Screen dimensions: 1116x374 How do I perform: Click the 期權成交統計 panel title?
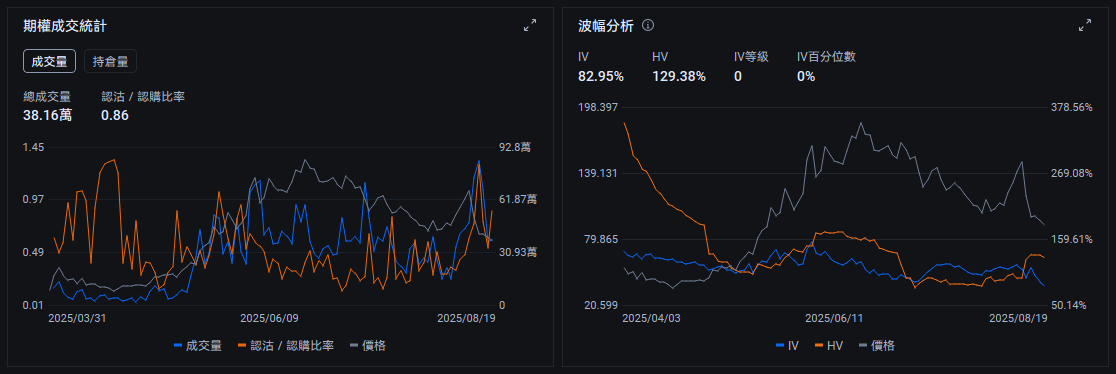pos(65,26)
